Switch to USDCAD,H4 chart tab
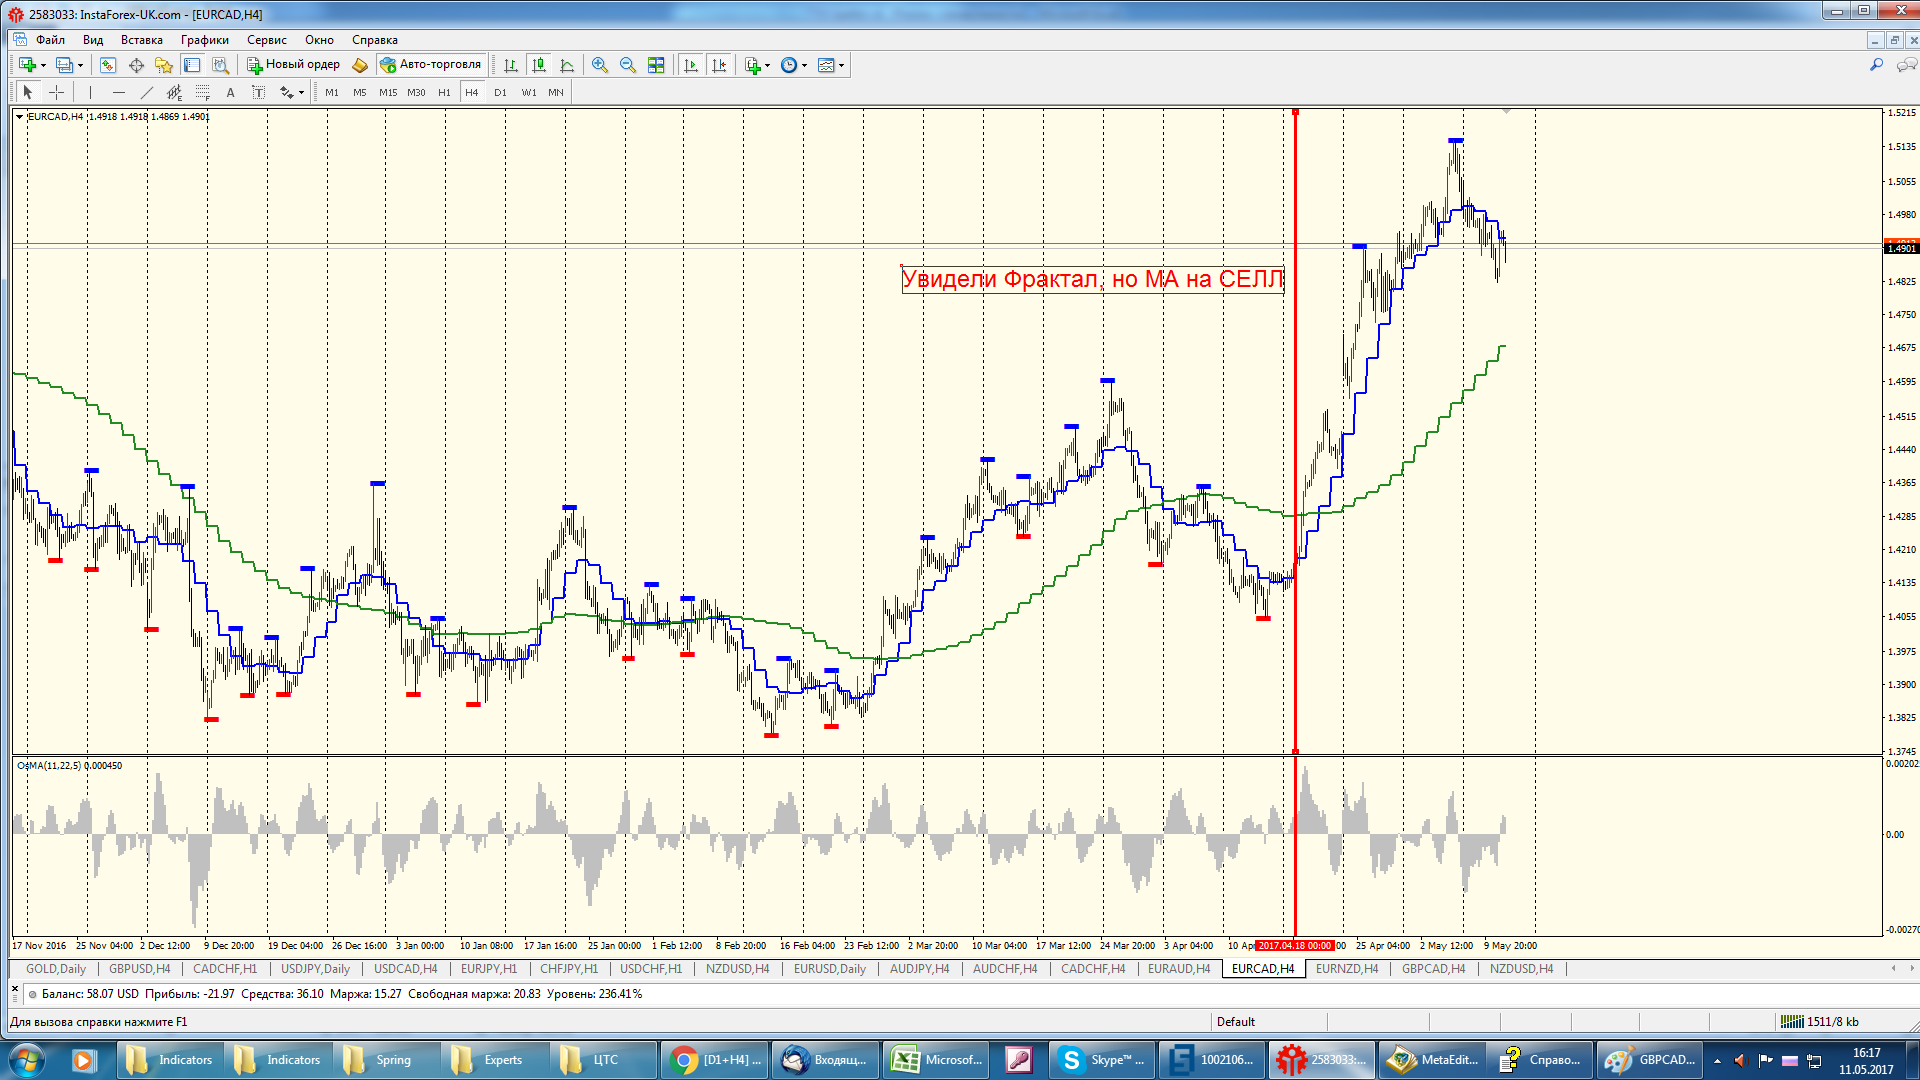 [x=405, y=969]
